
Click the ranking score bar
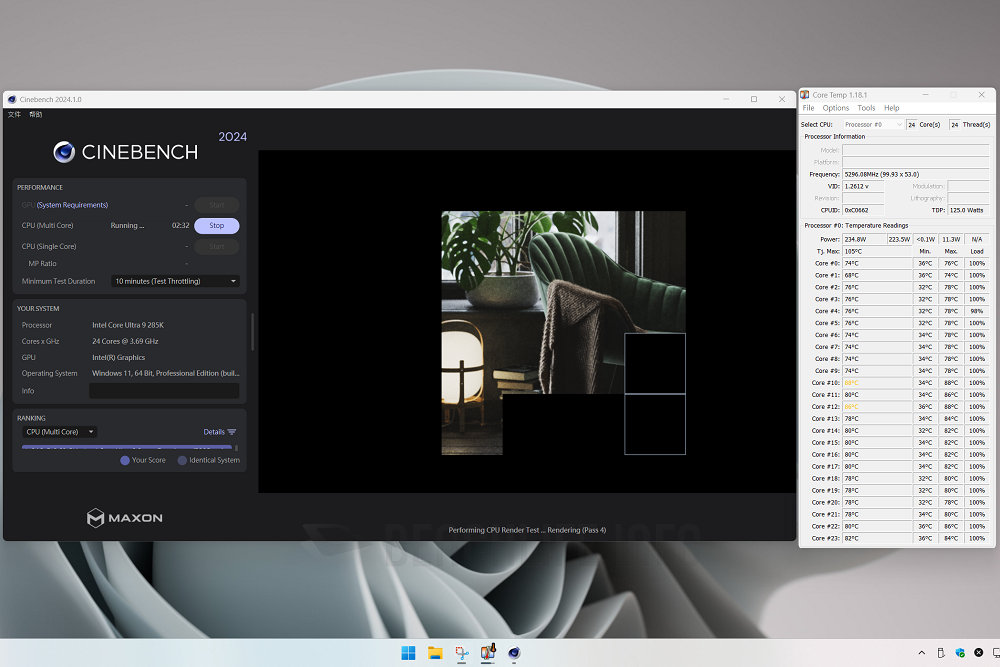(127, 447)
